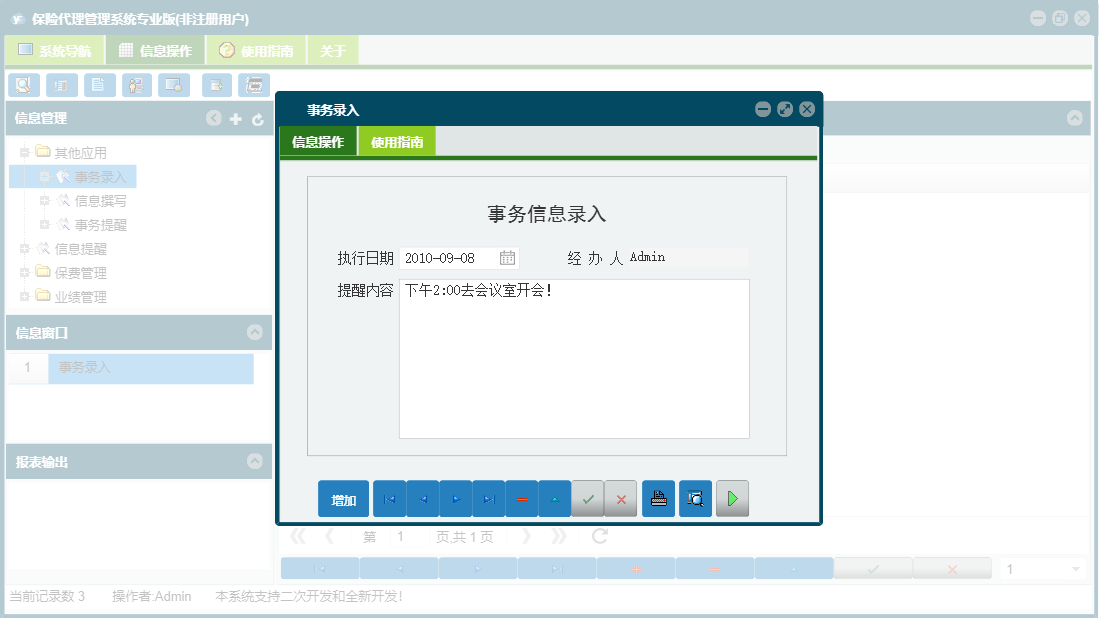Image resolution: width=1099 pixels, height=618 pixels.
Task: Open print preview in the dialog toolbar
Action: pyautogui.click(x=695, y=498)
